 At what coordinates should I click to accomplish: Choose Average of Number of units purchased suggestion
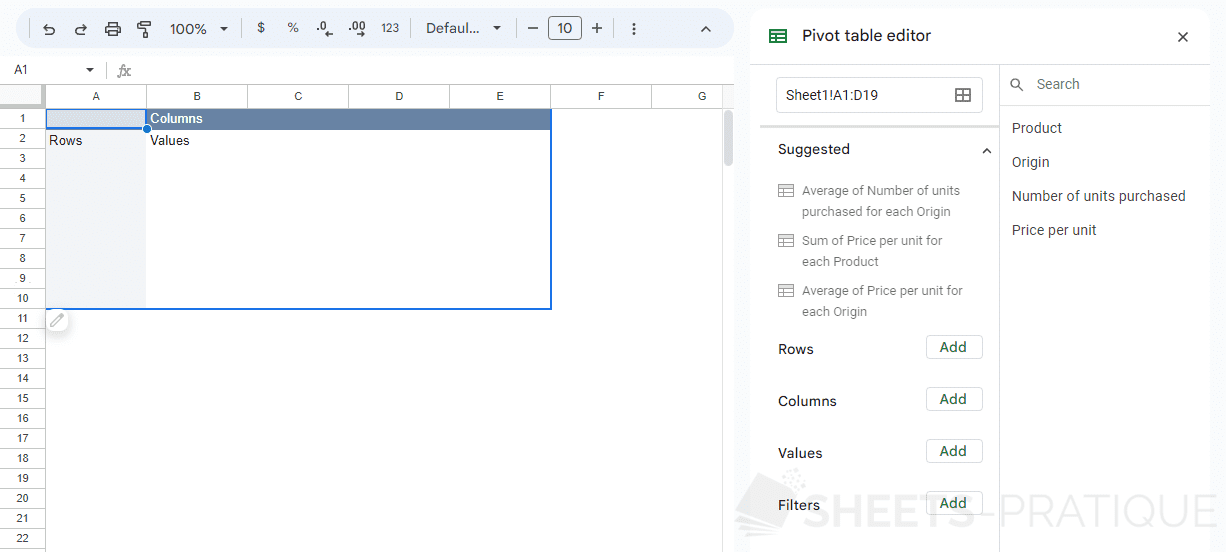pos(870,201)
